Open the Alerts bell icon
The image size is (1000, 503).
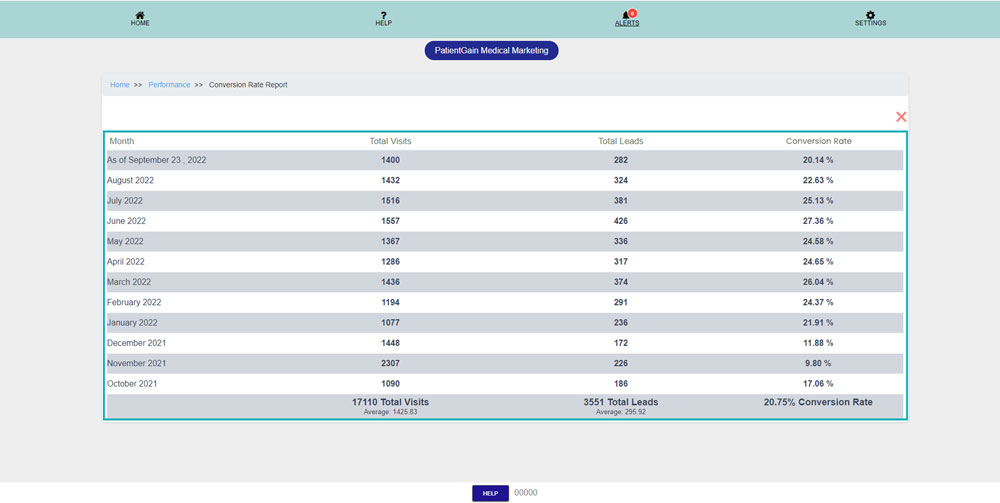(x=627, y=18)
